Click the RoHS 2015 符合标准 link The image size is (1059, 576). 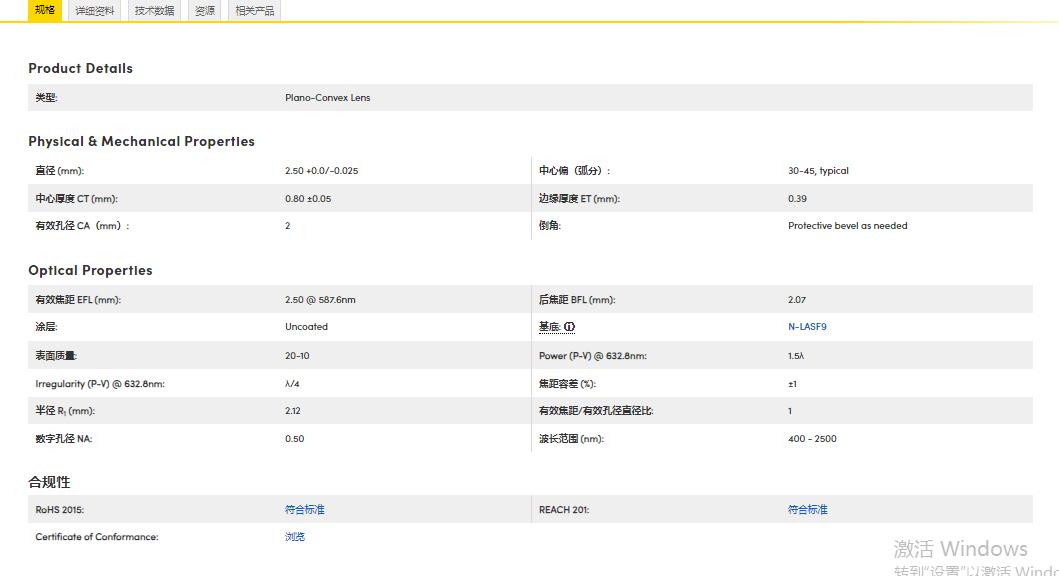click(x=305, y=510)
